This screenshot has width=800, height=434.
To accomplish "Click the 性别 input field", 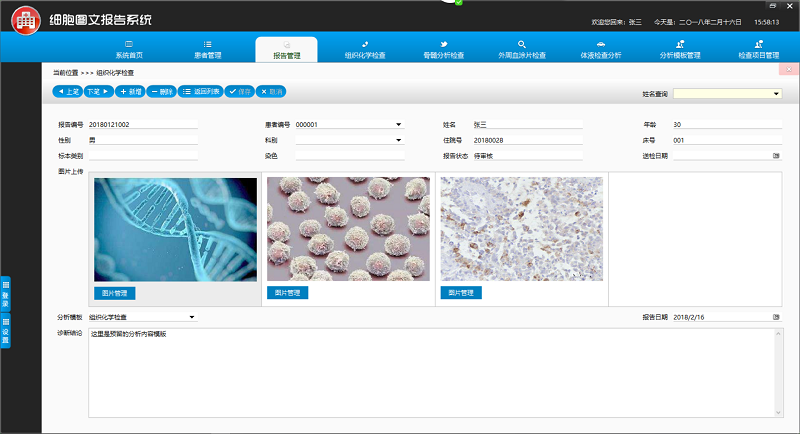I will click(x=143, y=140).
